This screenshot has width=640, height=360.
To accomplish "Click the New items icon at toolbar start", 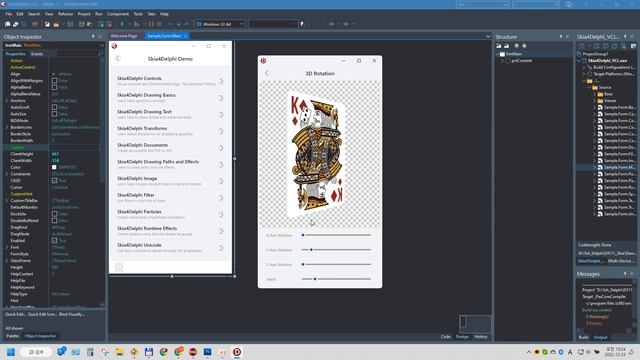I will click(7, 24).
